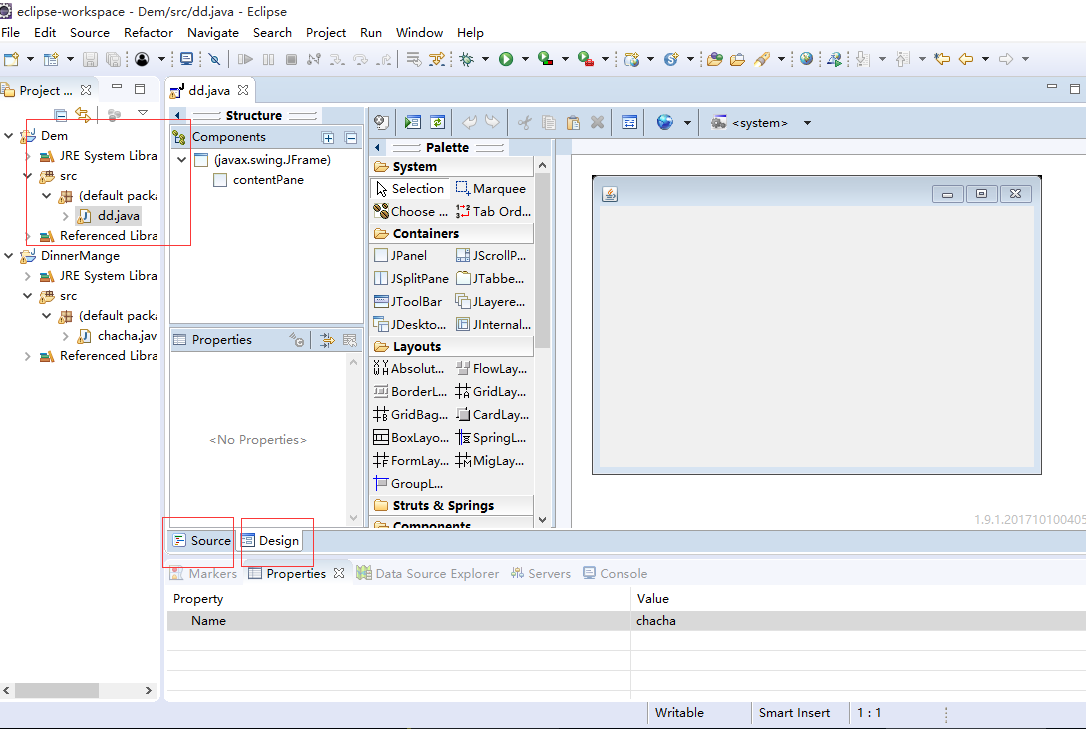Image resolution: width=1086 pixels, height=729 pixels.
Task: Click the JFrame preview in design canvas
Action: click(817, 325)
